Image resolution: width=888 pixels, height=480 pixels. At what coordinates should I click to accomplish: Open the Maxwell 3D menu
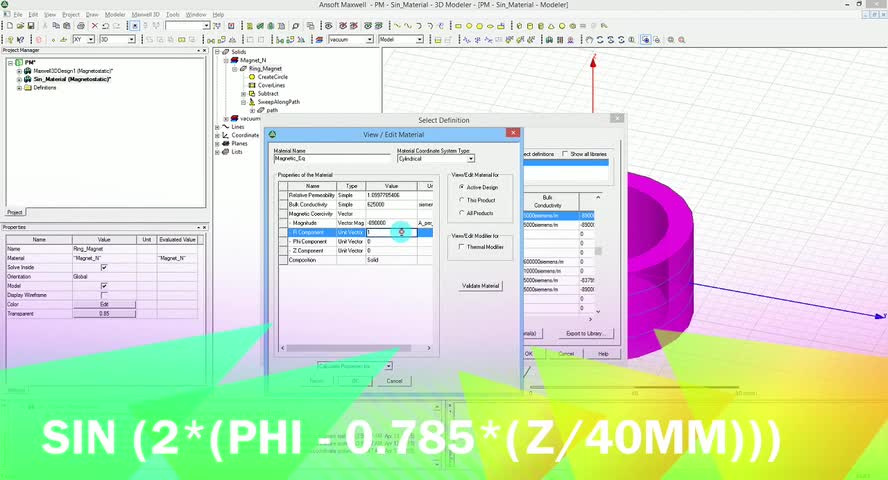(146, 15)
